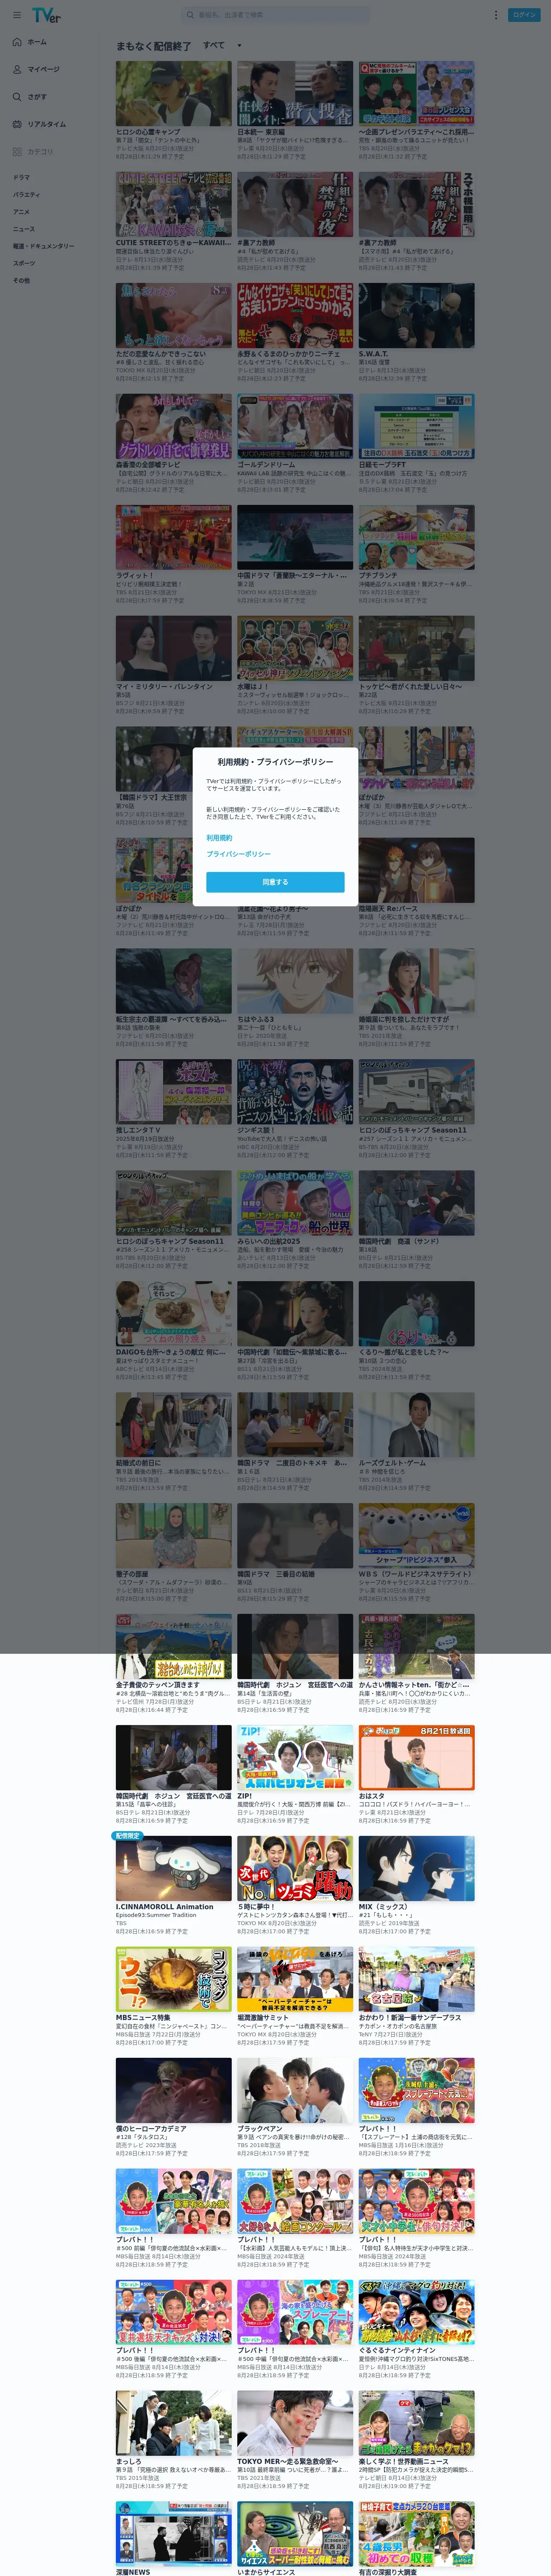The width and height of the screenshot is (551, 2576).
Task: Open the MIX (ミックス) thumbnail
Action: [417, 1869]
